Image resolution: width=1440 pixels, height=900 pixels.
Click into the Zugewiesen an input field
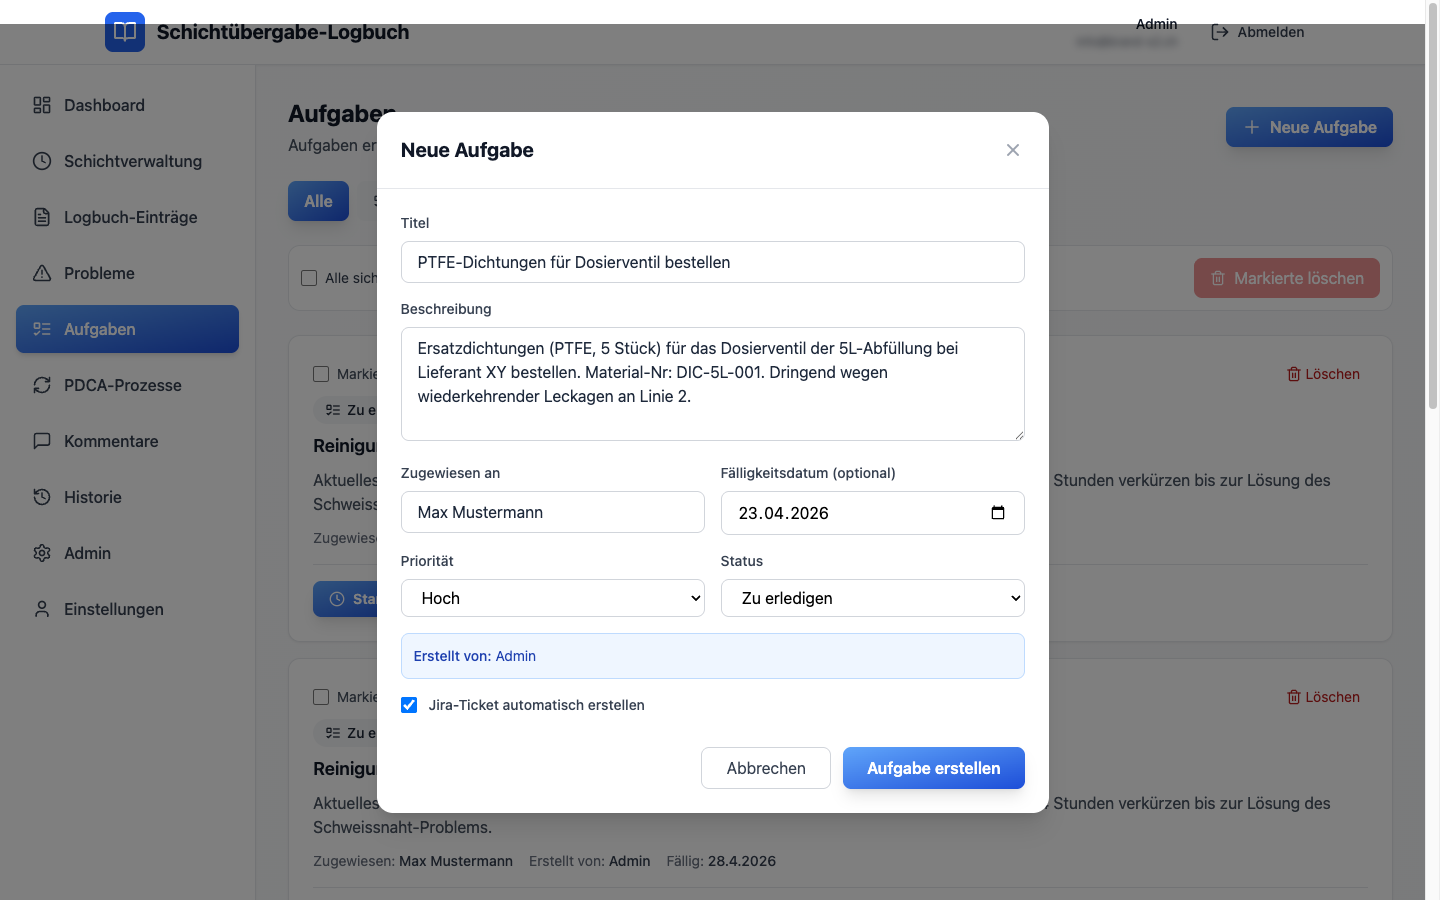pos(552,512)
